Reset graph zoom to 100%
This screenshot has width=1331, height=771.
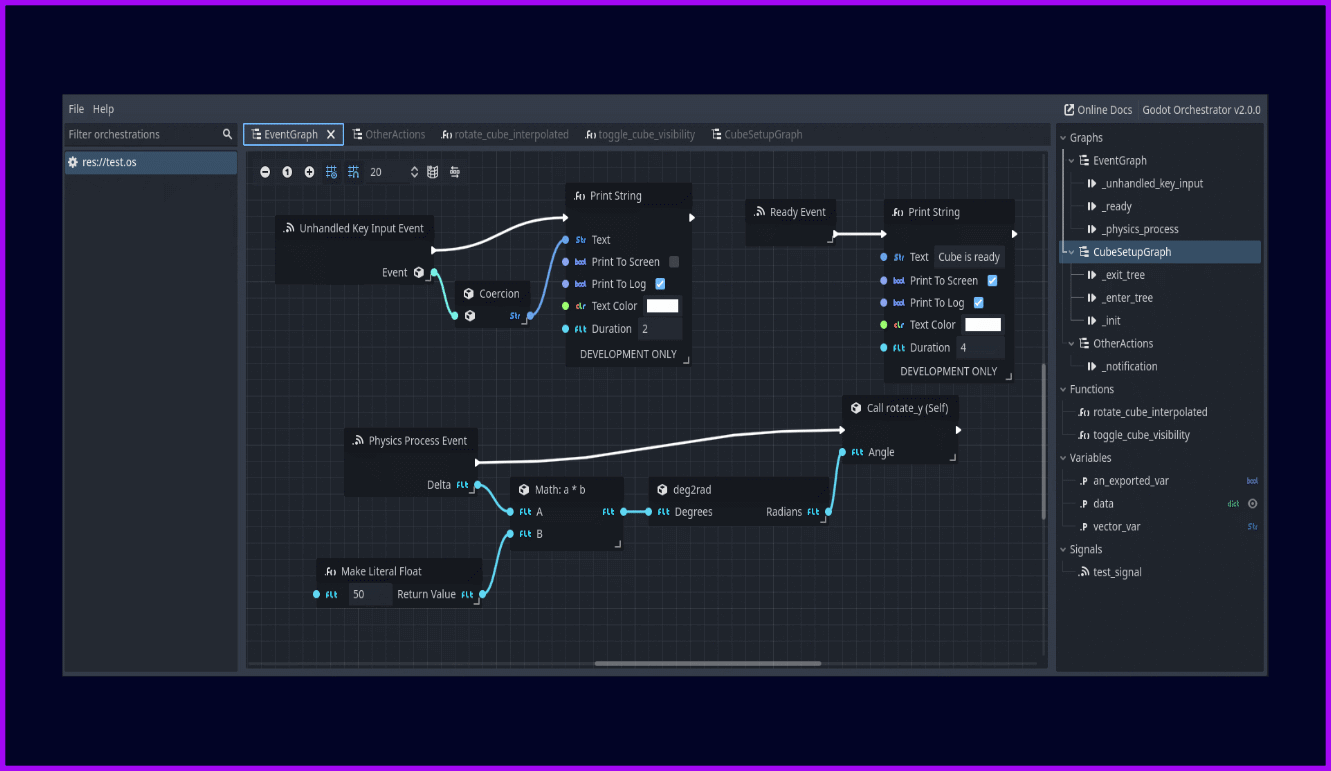287,172
